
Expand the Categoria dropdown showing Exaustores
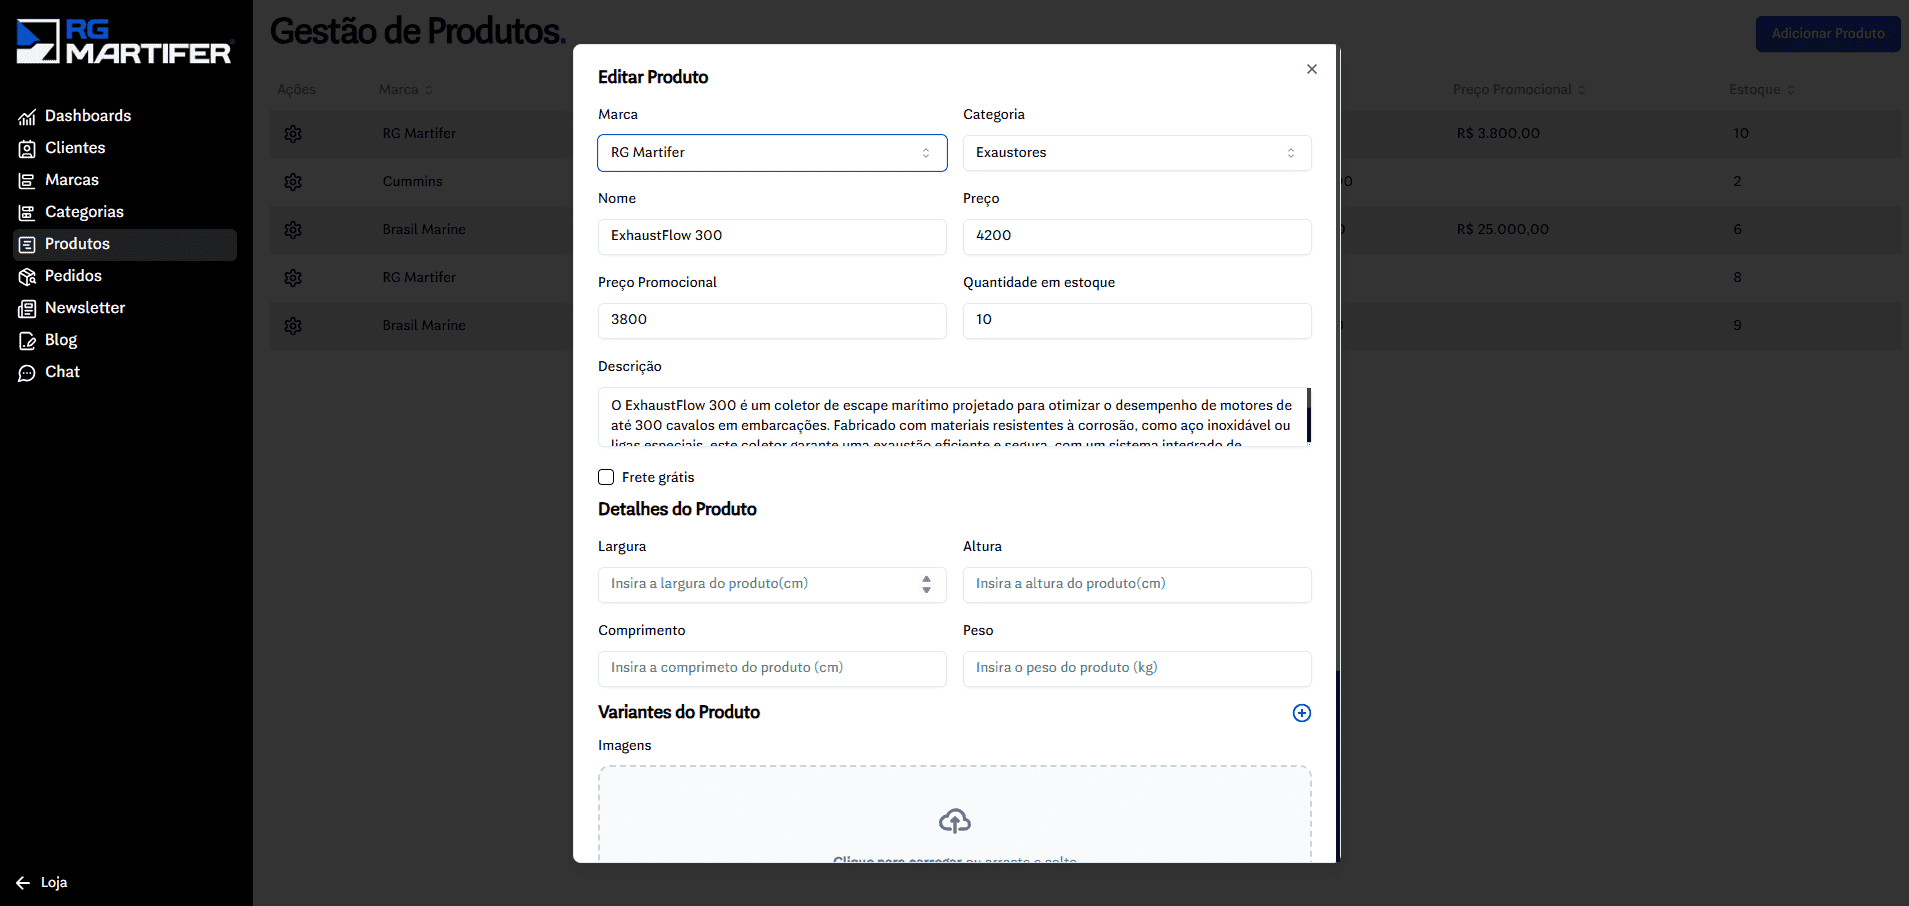pos(1136,153)
